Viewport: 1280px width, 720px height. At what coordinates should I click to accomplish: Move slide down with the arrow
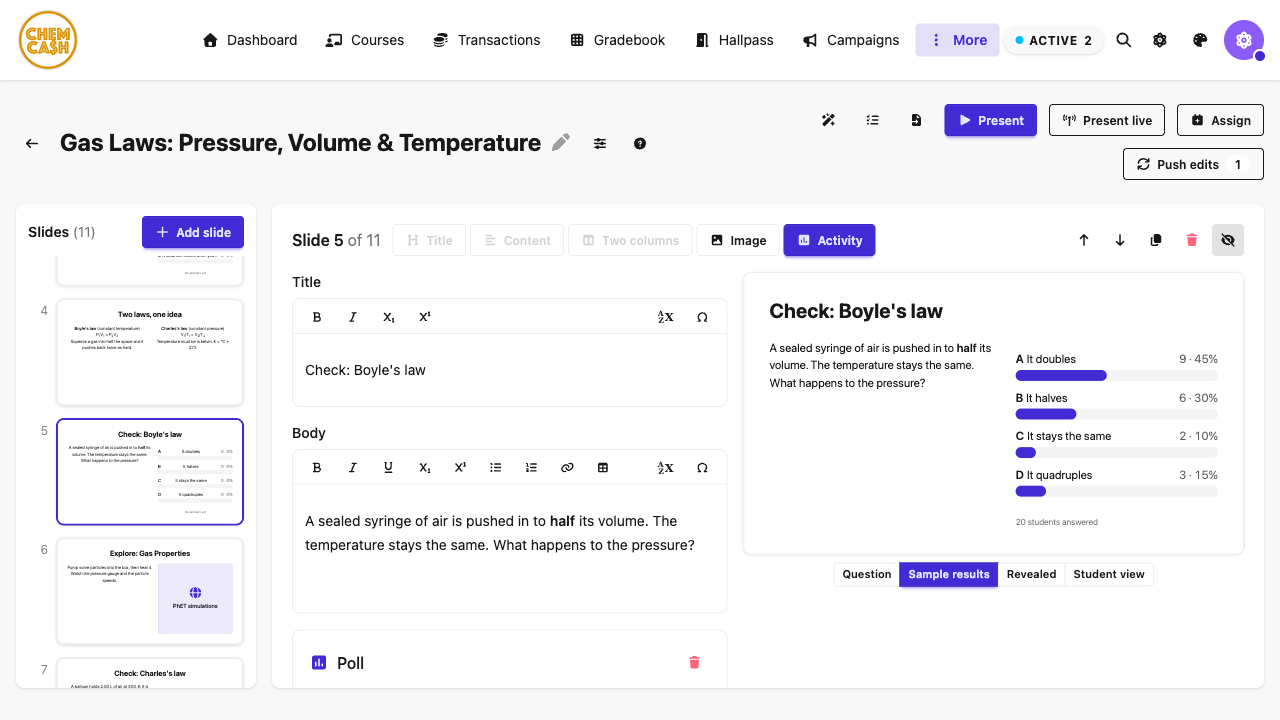(1120, 240)
